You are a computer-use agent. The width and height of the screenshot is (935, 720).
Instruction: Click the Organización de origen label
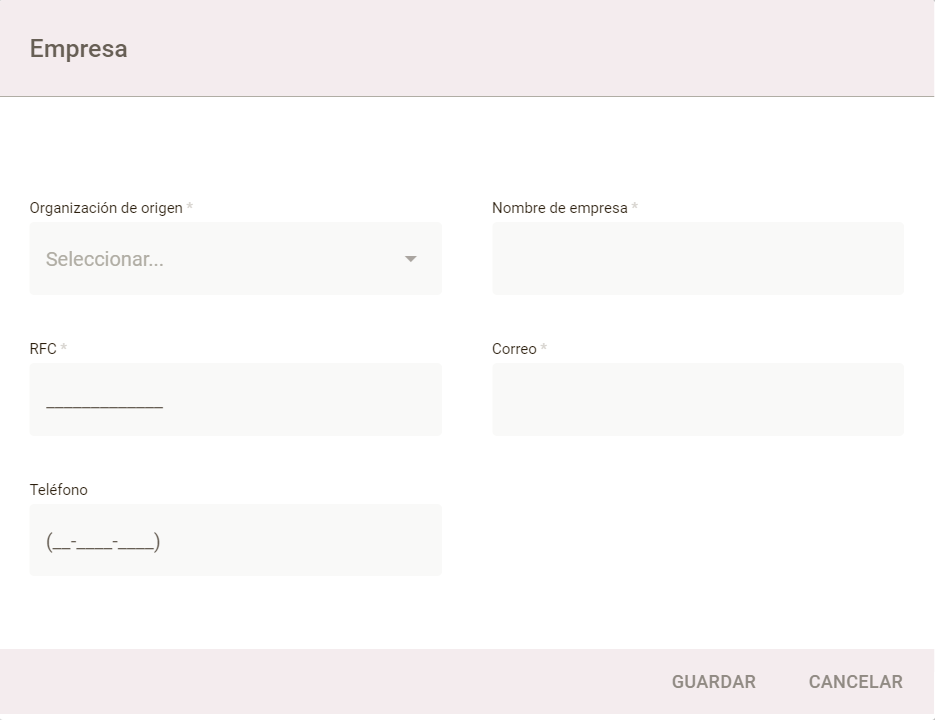(x=106, y=208)
